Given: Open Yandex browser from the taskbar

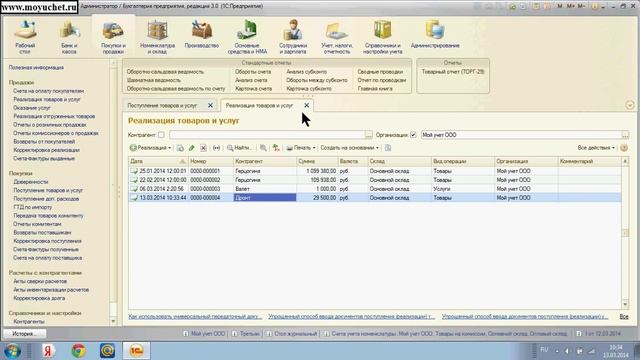Looking at the screenshot, I should point(47,351).
